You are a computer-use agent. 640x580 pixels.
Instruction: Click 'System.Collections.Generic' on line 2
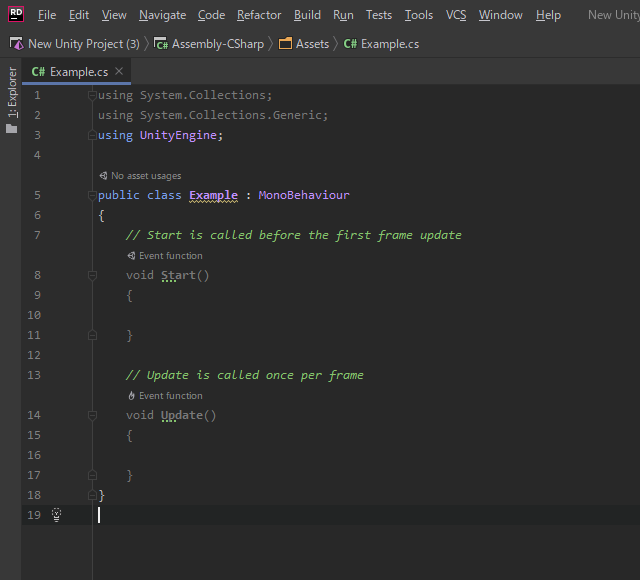click(x=231, y=115)
